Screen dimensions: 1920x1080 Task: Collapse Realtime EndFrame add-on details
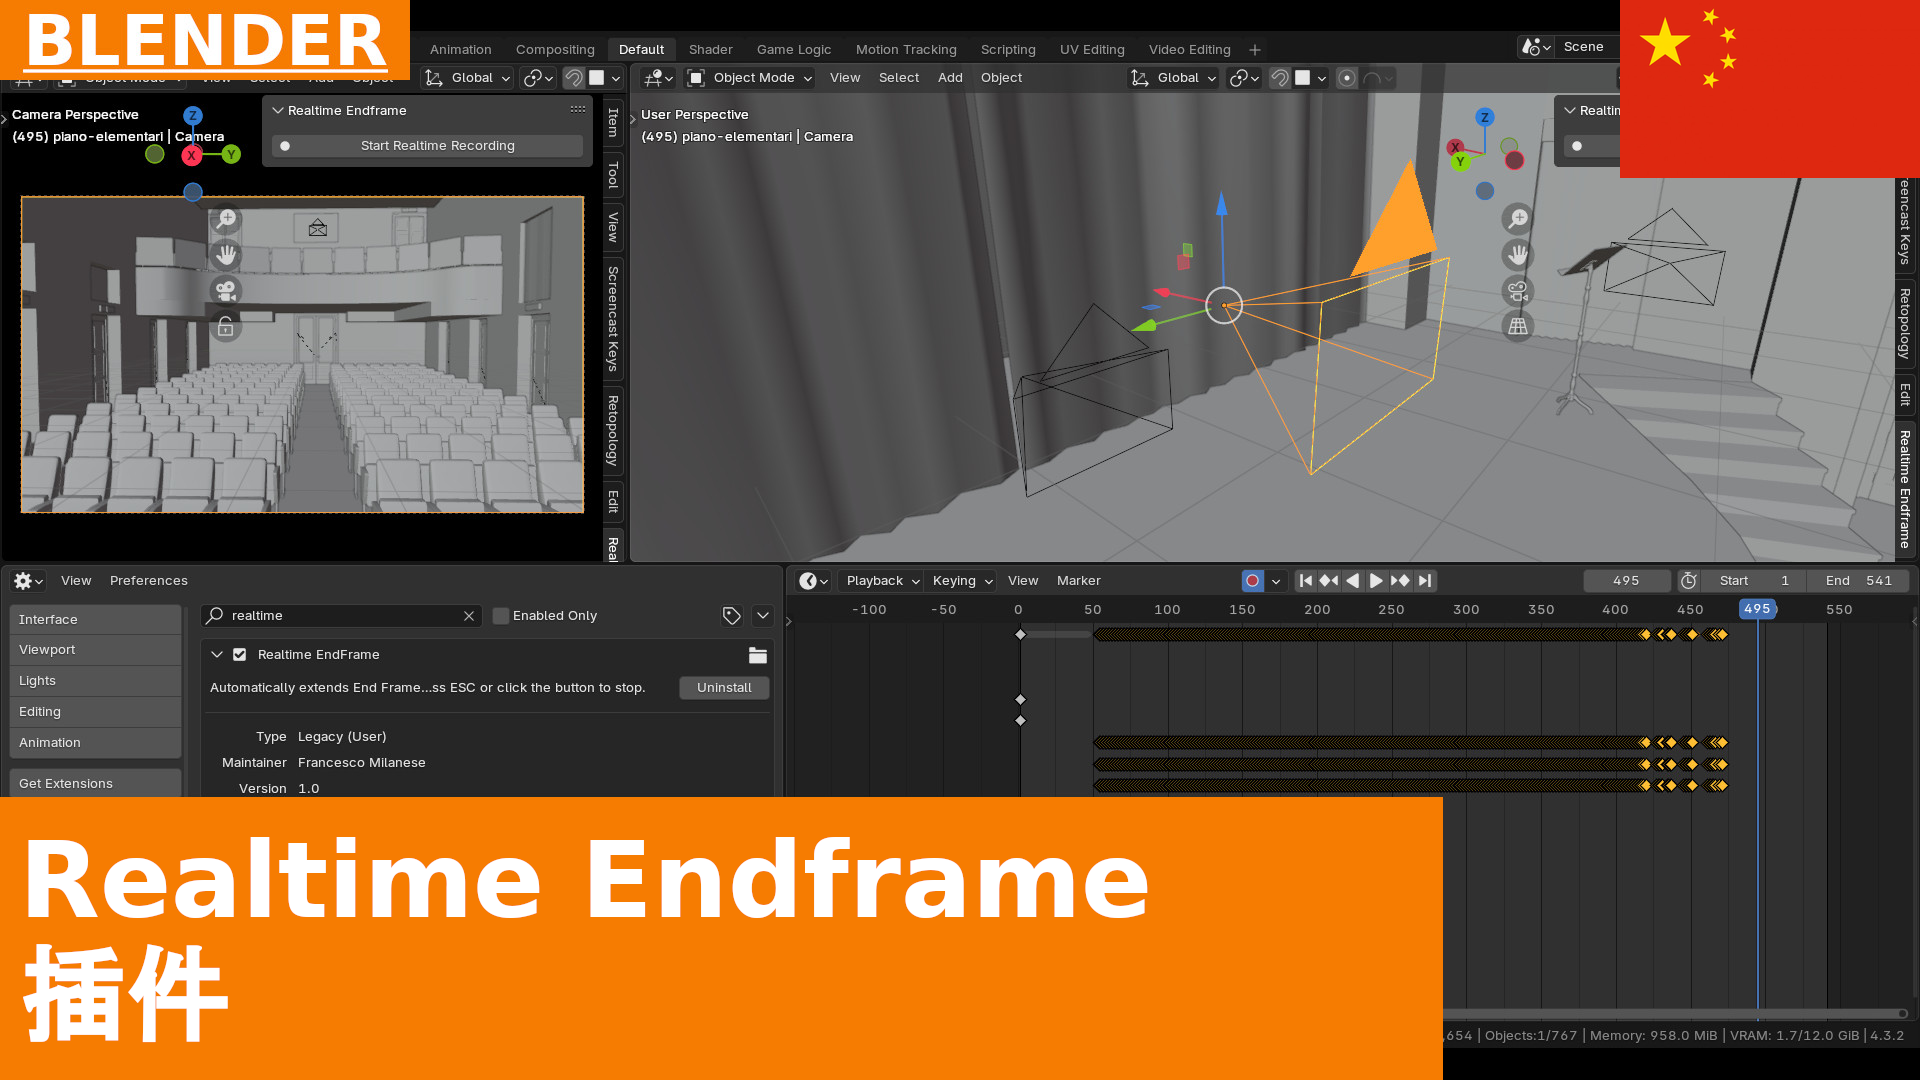tap(217, 655)
